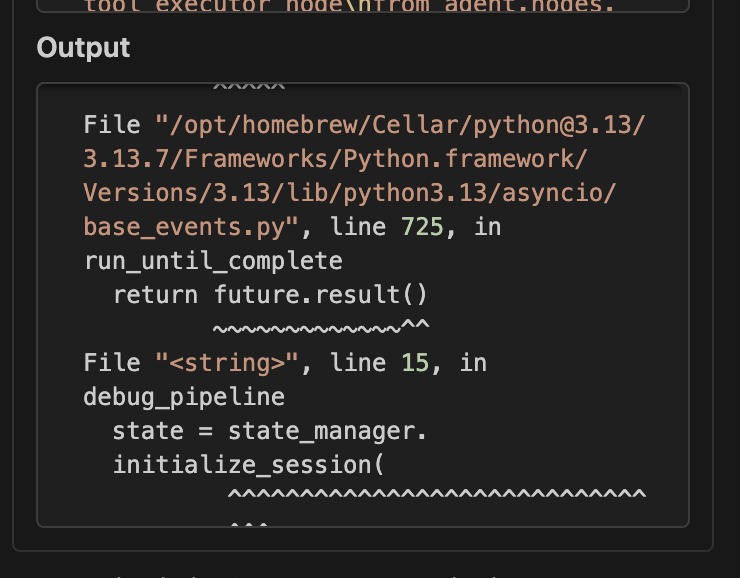Click 'state = state_manager.' code line
The width and height of the screenshot is (740, 578).
click(x=269, y=431)
